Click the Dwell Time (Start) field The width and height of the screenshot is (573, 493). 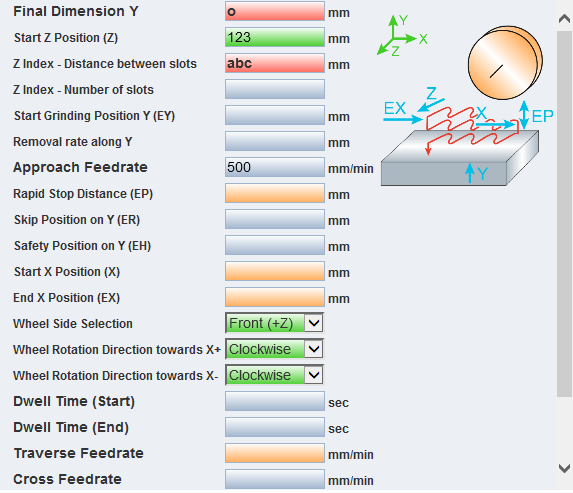(275, 401)
